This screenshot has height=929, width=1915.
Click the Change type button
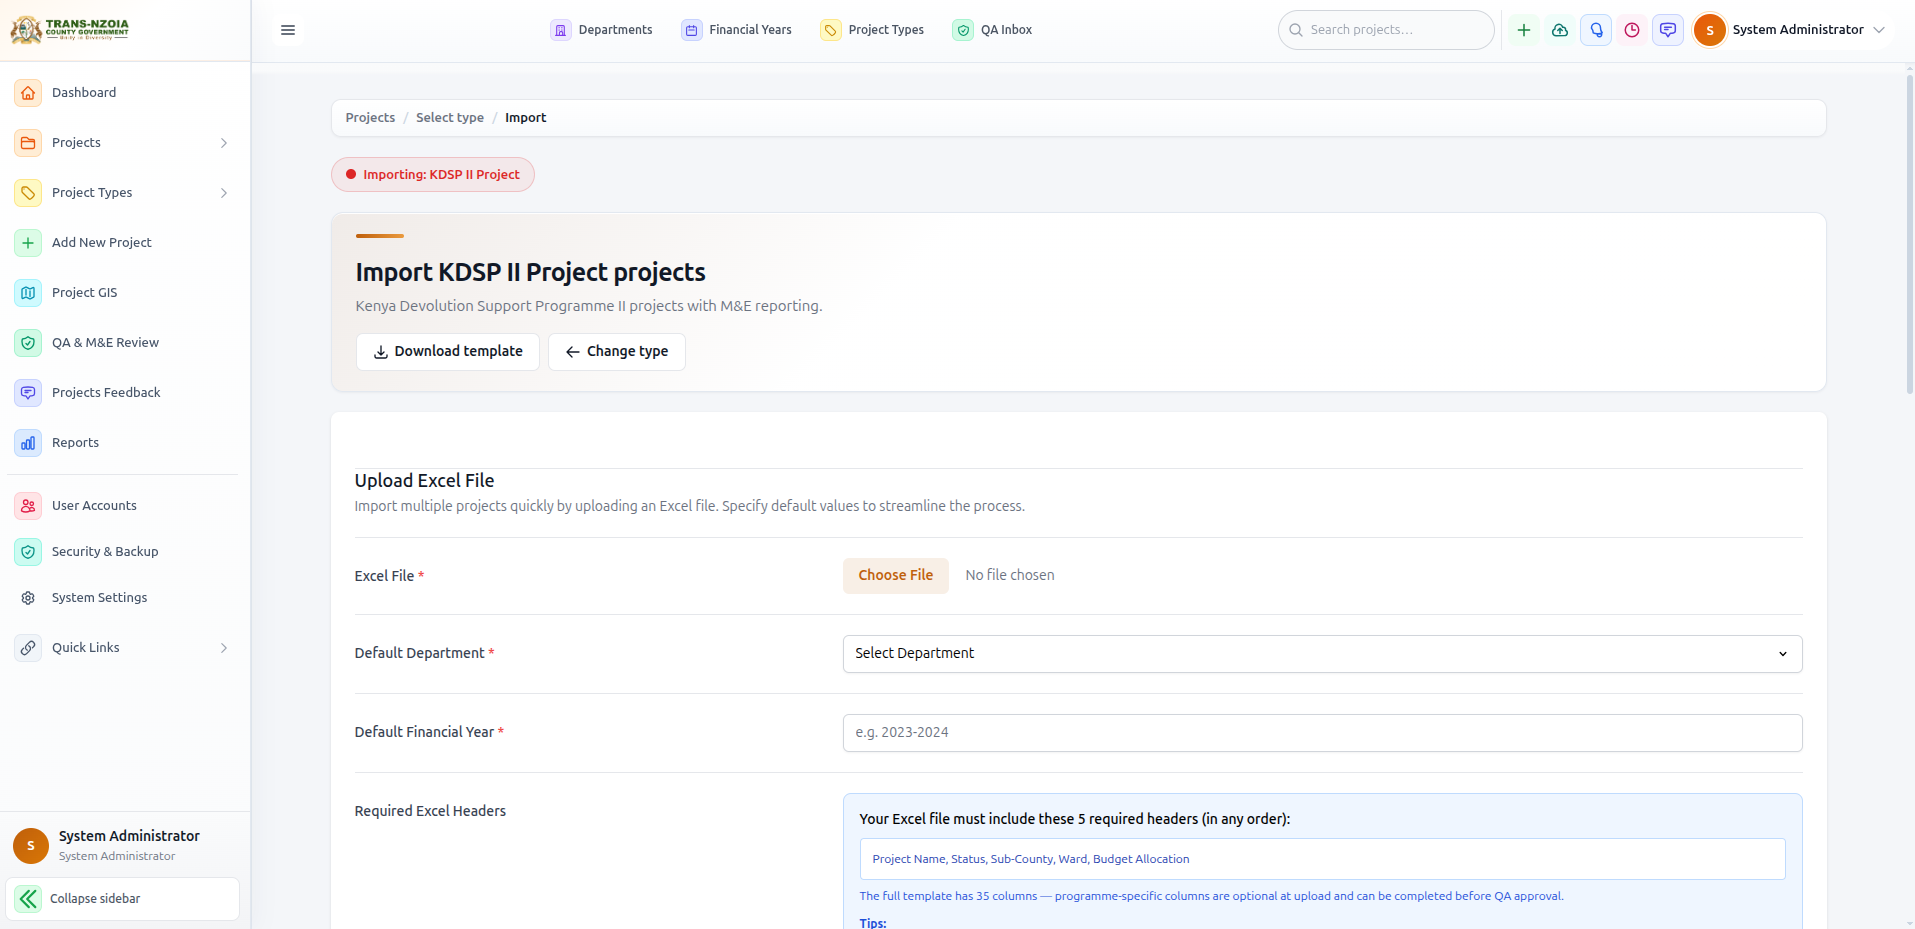617,352
